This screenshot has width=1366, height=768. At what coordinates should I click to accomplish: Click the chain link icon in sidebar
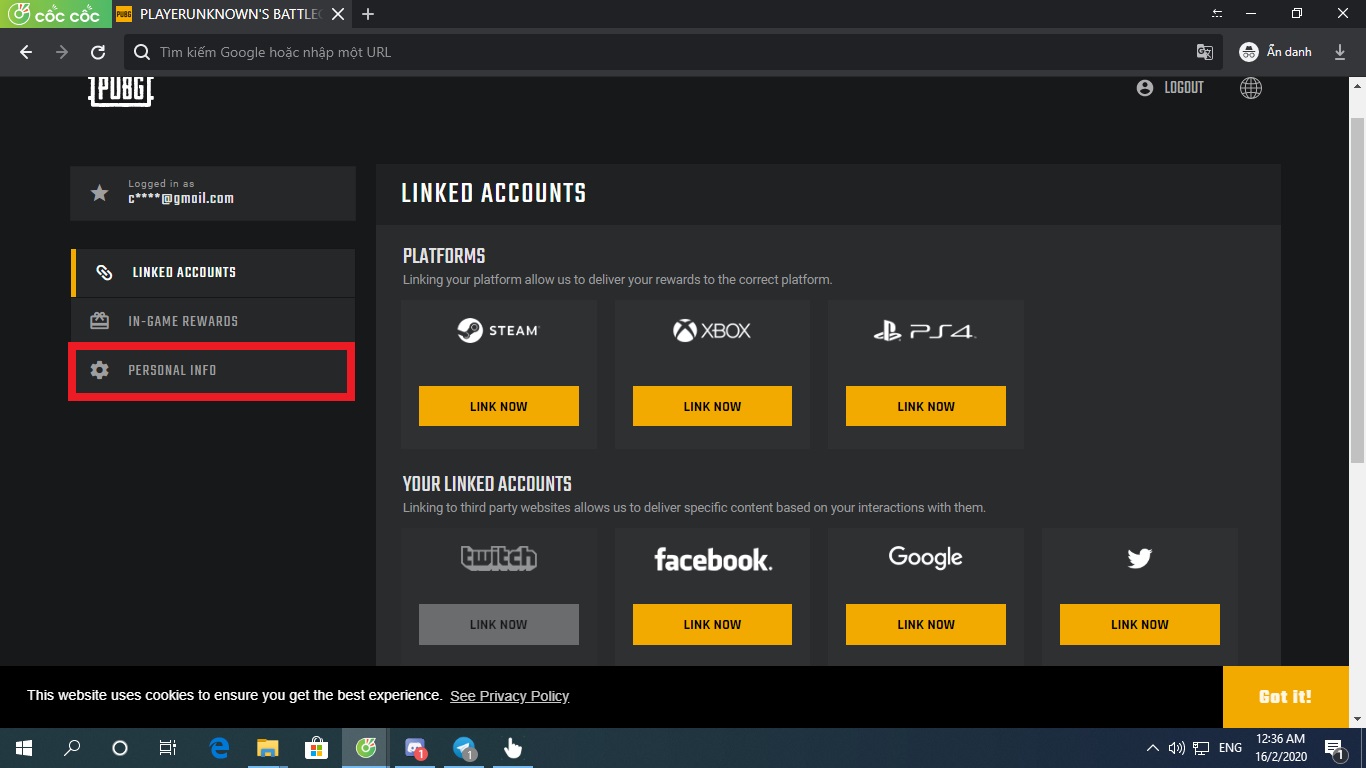pyautogui.click(x=103, y=273)
